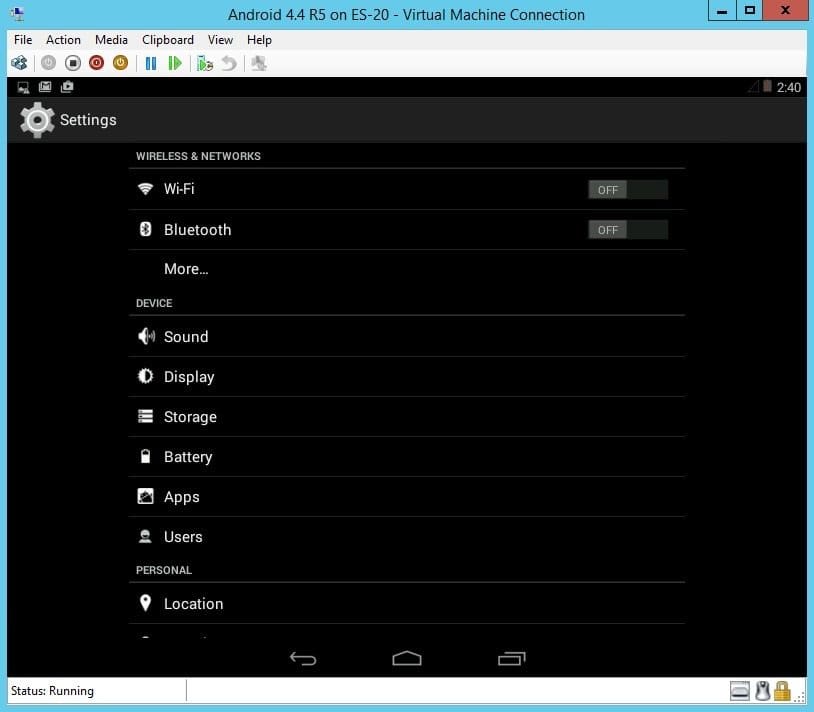Click the 2:40 clock in status bar

click(789, 87)
